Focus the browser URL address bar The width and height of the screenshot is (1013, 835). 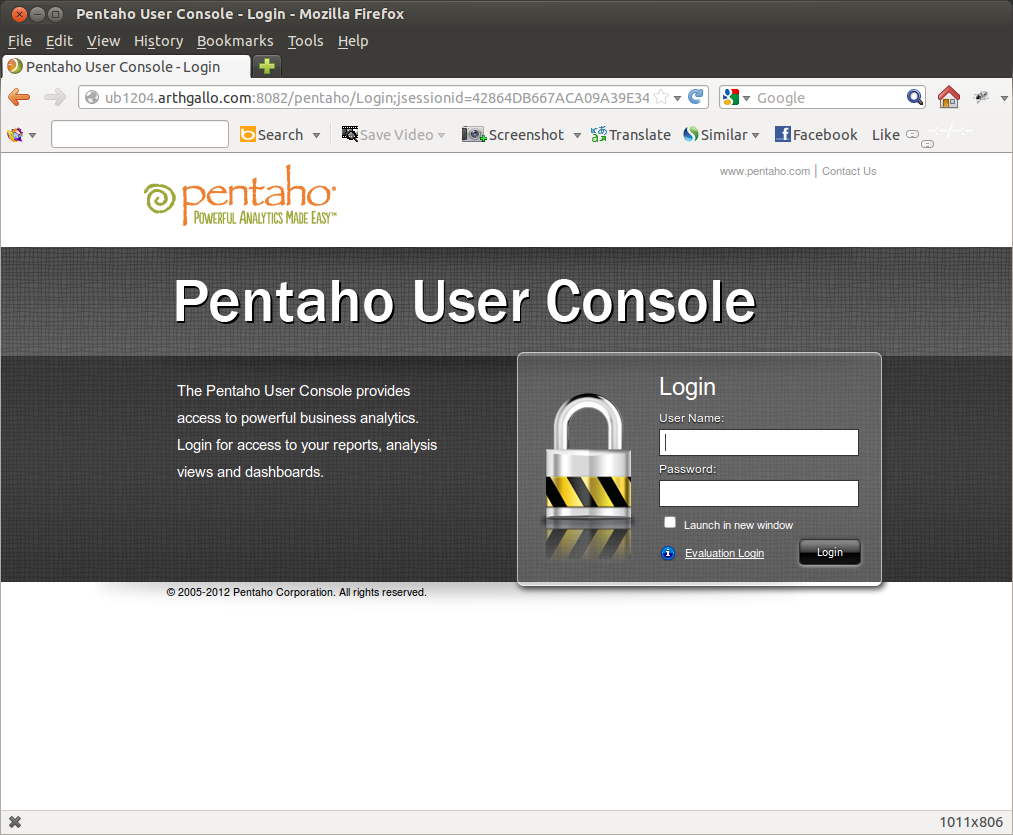tap(377, 98)
